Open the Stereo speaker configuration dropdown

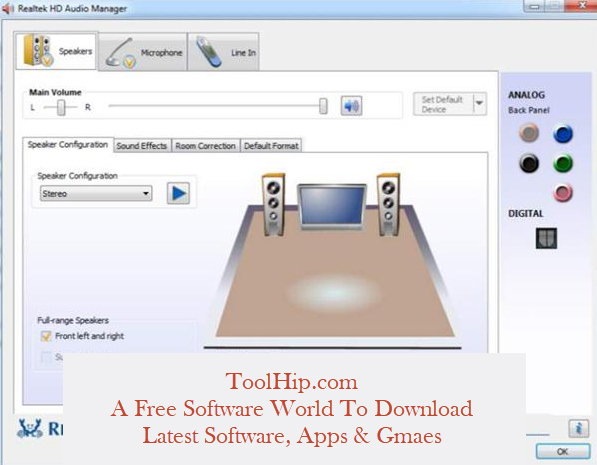click(96, 193)
